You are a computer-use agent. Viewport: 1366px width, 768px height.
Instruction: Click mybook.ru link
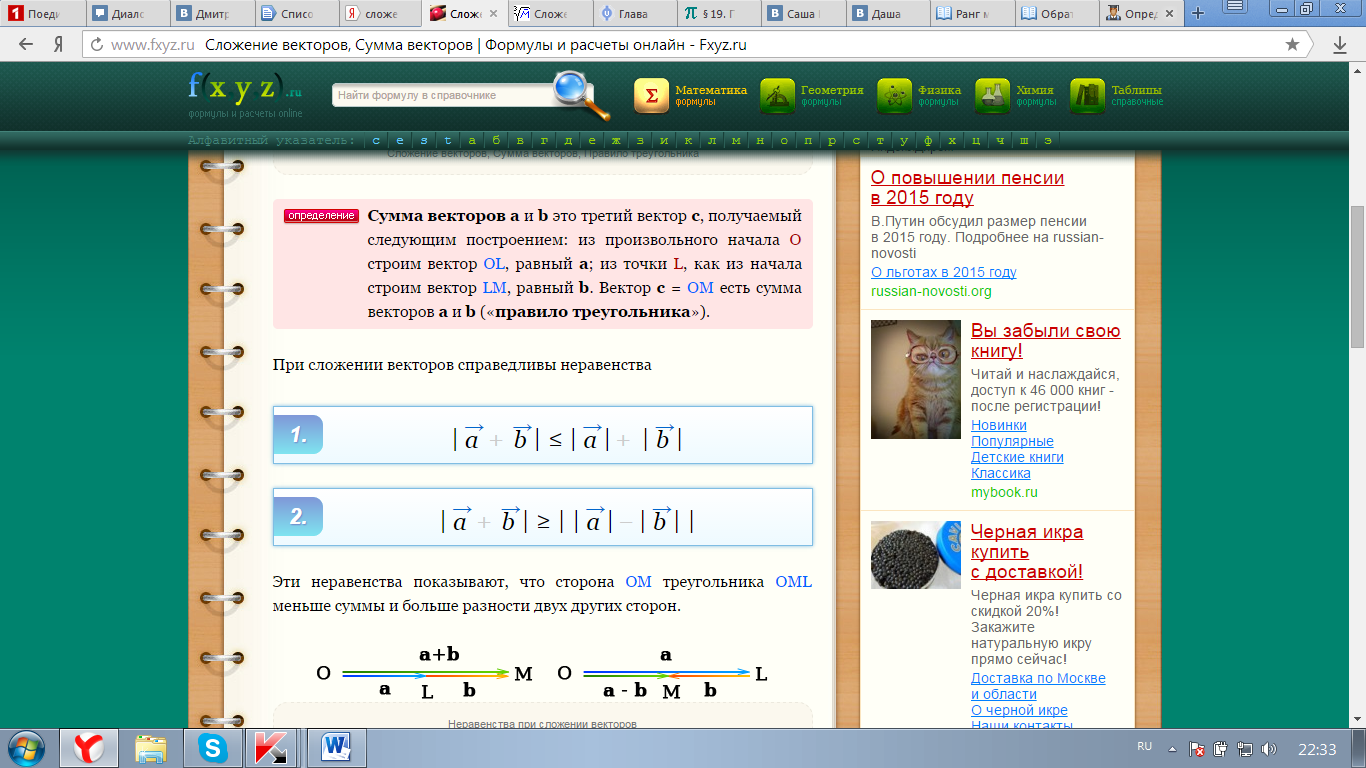point(1004,492)
